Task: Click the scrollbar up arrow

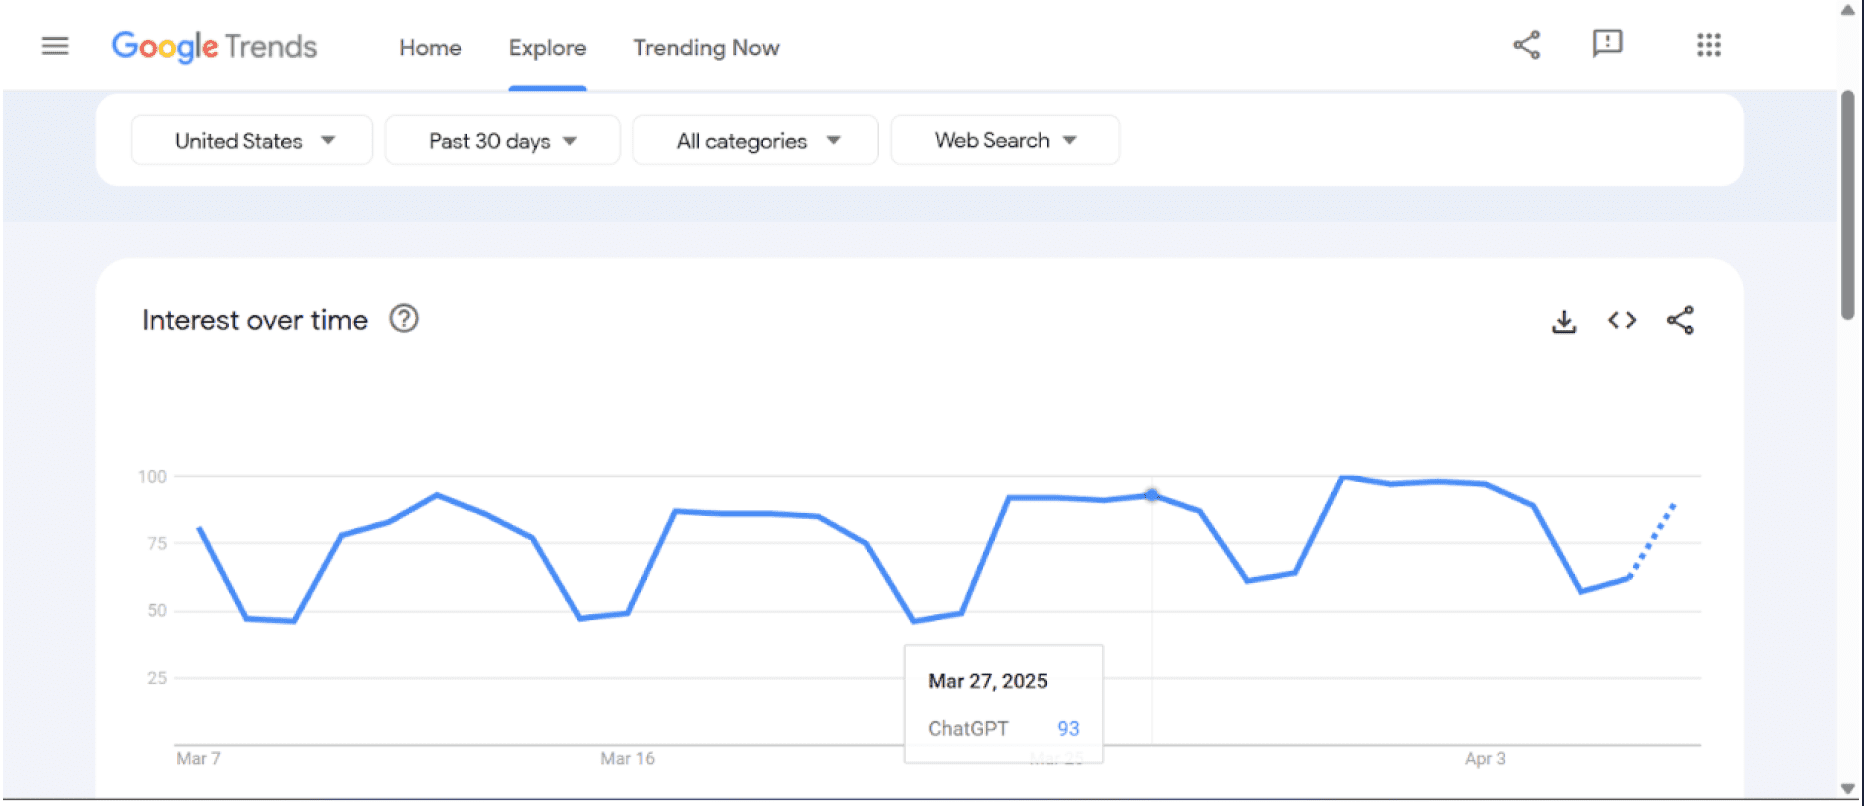Action: [x=1848, y=10]
